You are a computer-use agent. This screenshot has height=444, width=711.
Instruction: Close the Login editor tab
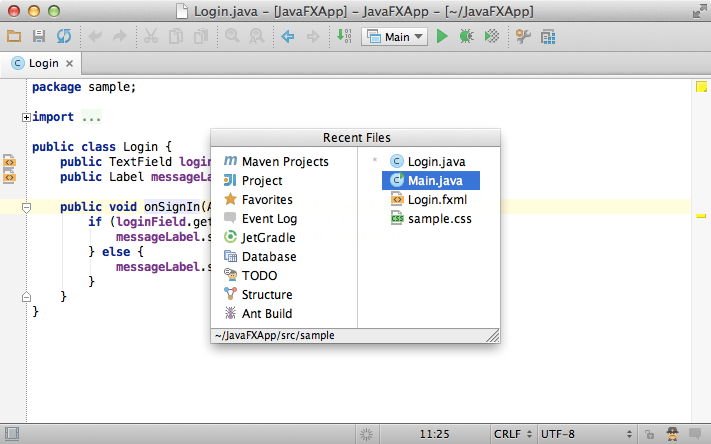point(69,63)
